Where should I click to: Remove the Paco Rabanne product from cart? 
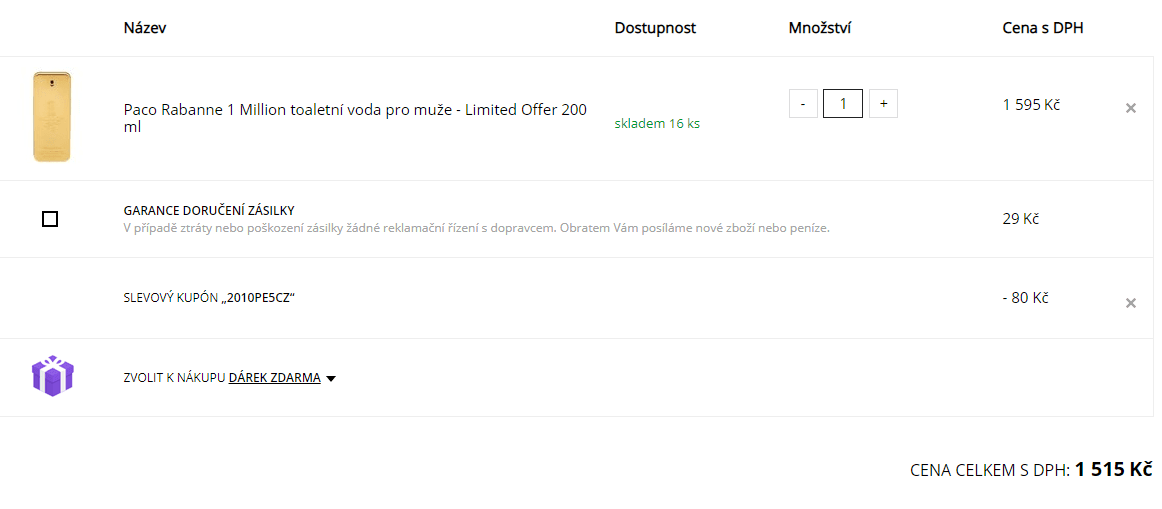pos(1131,108)
